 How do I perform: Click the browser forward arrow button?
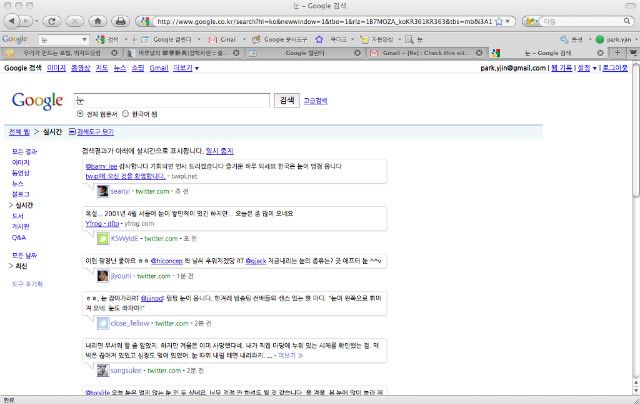click(26, 21)
